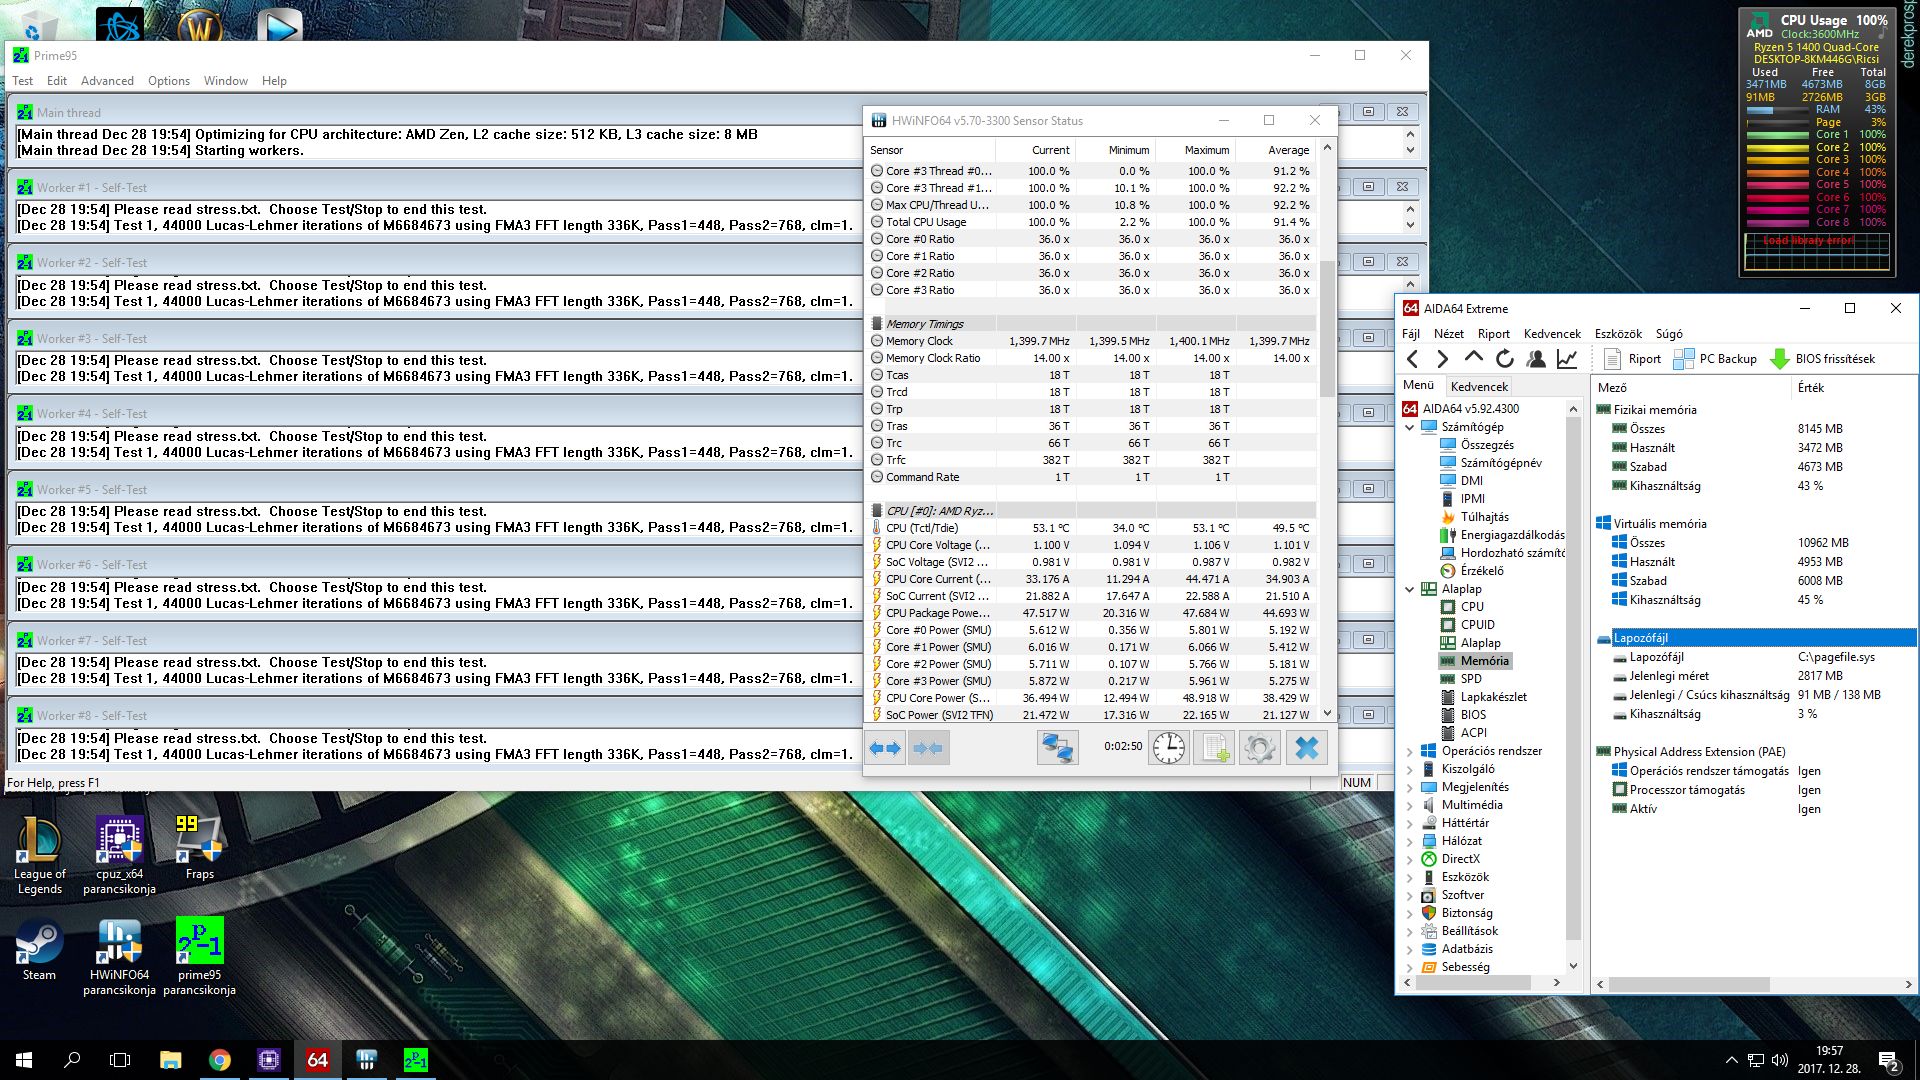Go back in AIDA64 toolbar
The height and width of the screenshot is (1080, 1920).
coord(1412,359)
